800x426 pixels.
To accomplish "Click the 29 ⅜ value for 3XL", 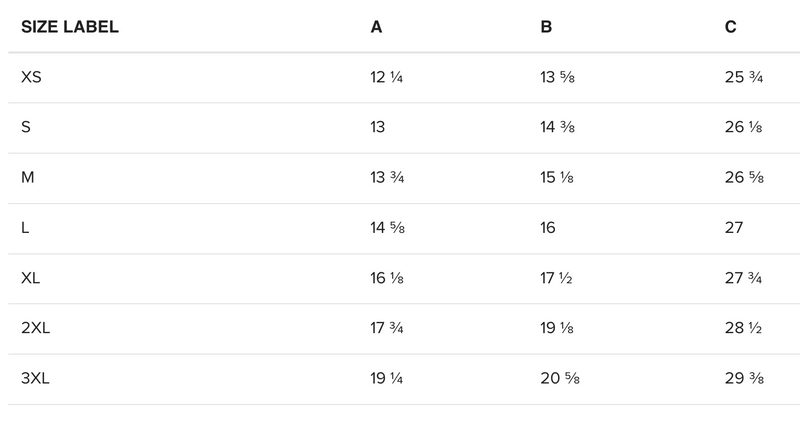I will pos(744,379).
